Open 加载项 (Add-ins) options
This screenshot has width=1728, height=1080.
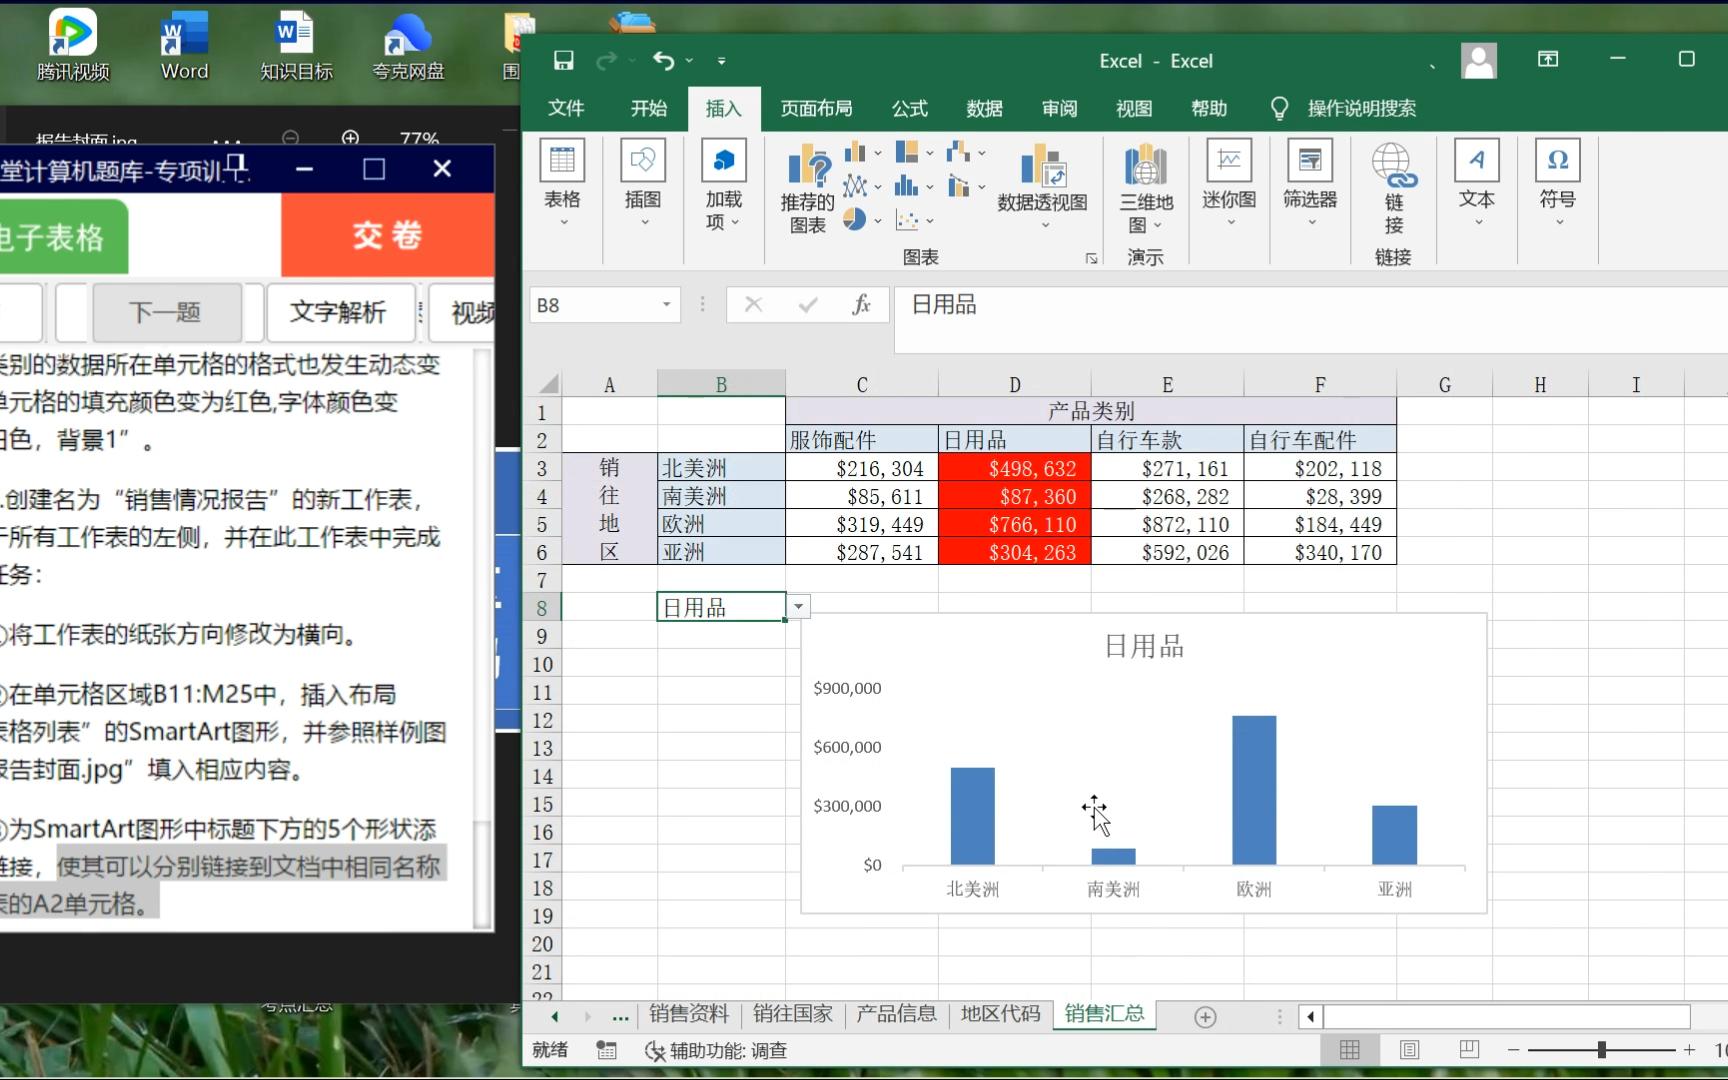click(x=722, y=185)
